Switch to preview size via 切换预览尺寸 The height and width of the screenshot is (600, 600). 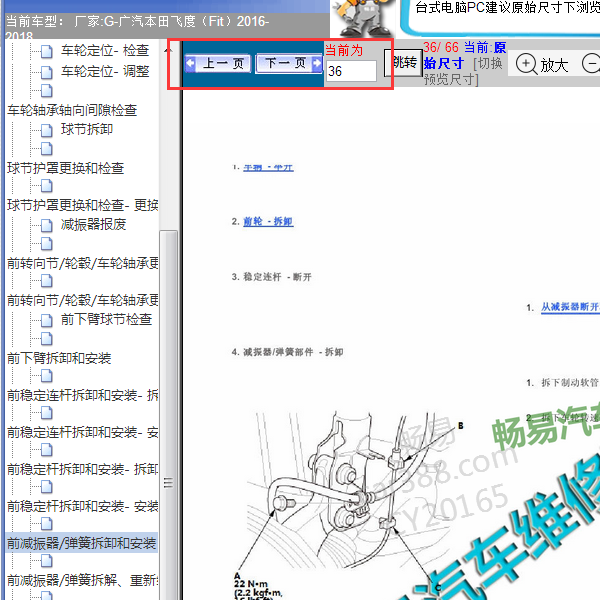coord(463,71)
